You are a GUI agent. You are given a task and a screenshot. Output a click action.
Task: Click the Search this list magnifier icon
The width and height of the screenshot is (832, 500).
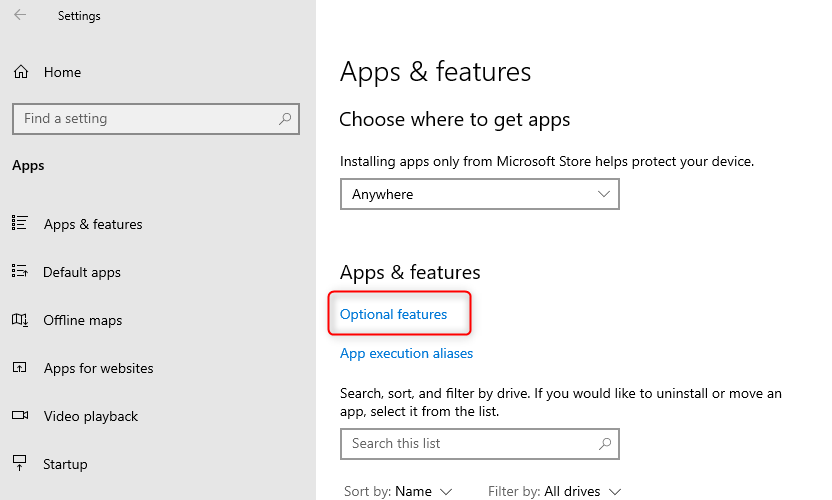(x=605, y=443)
